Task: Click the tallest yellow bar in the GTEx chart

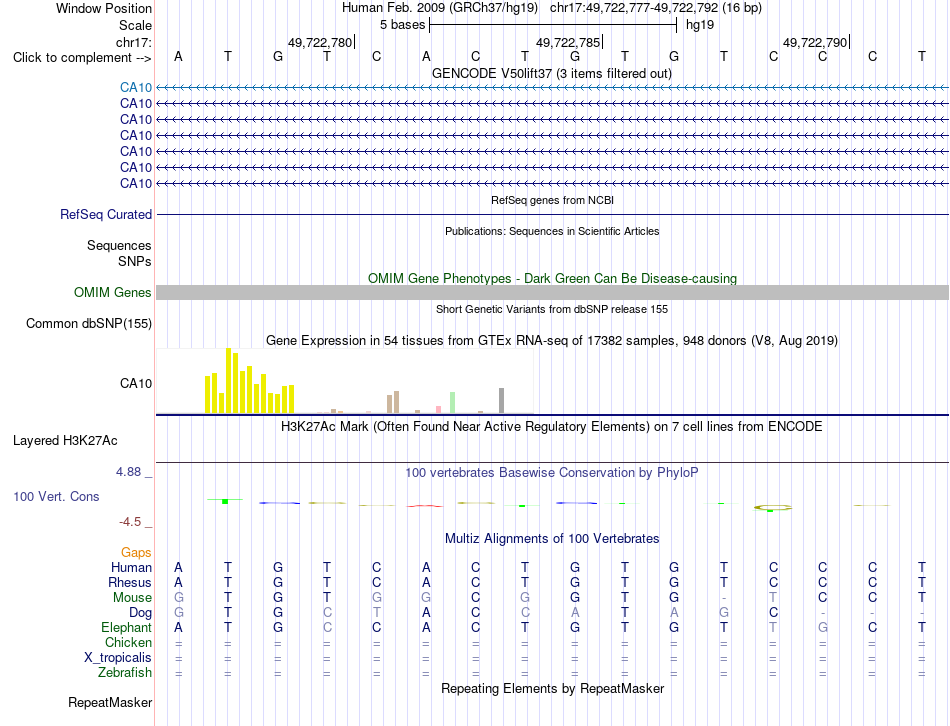Action: 228,381
